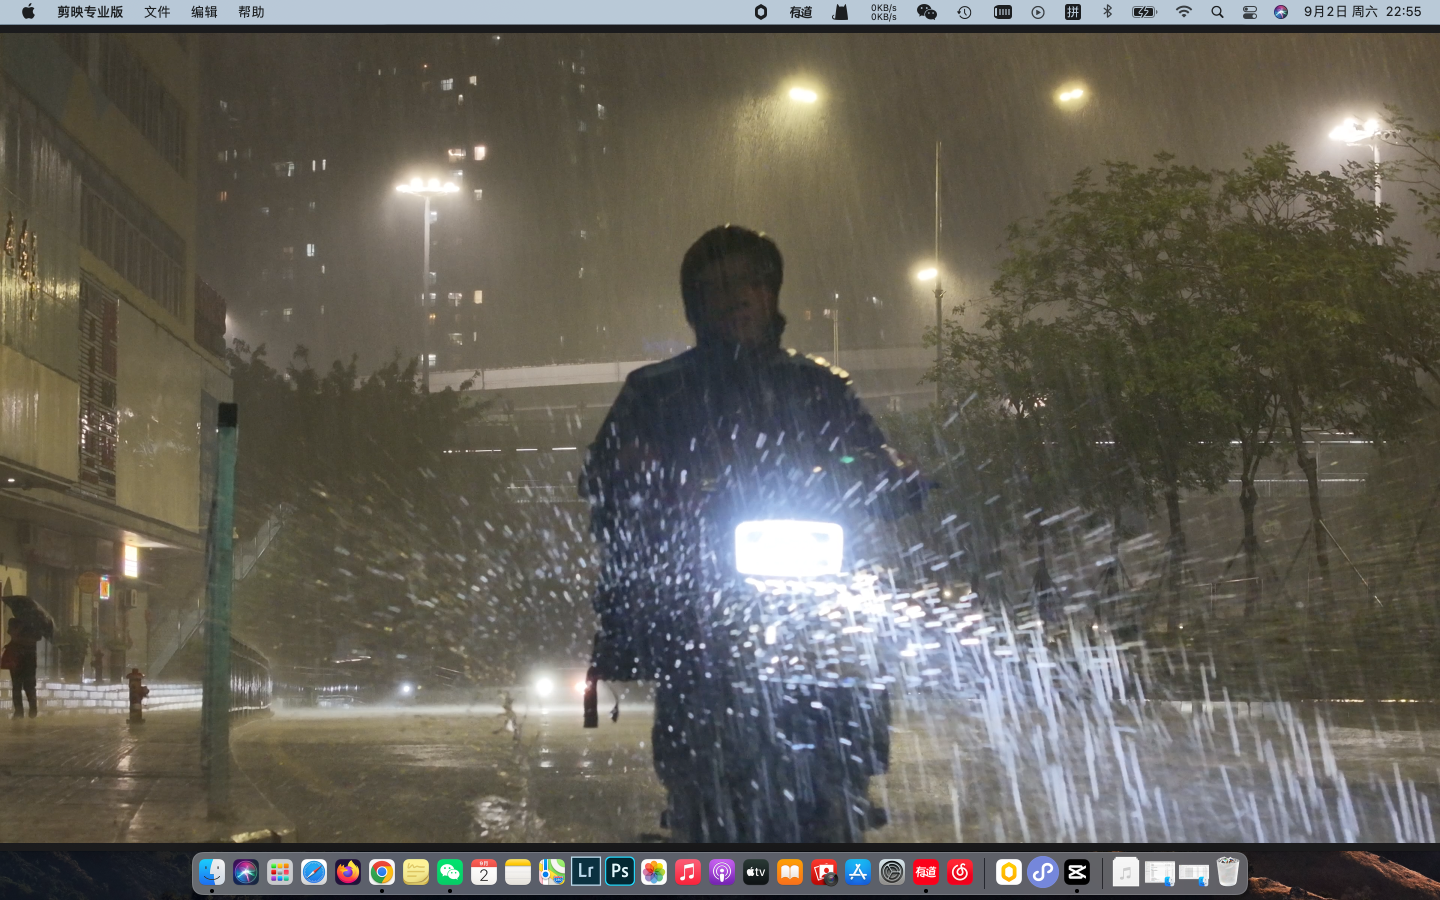Image resolution: width=1440 pixels, height=900 pixels.
Task: Click the 有道 menu bar item
Action: 801,12
